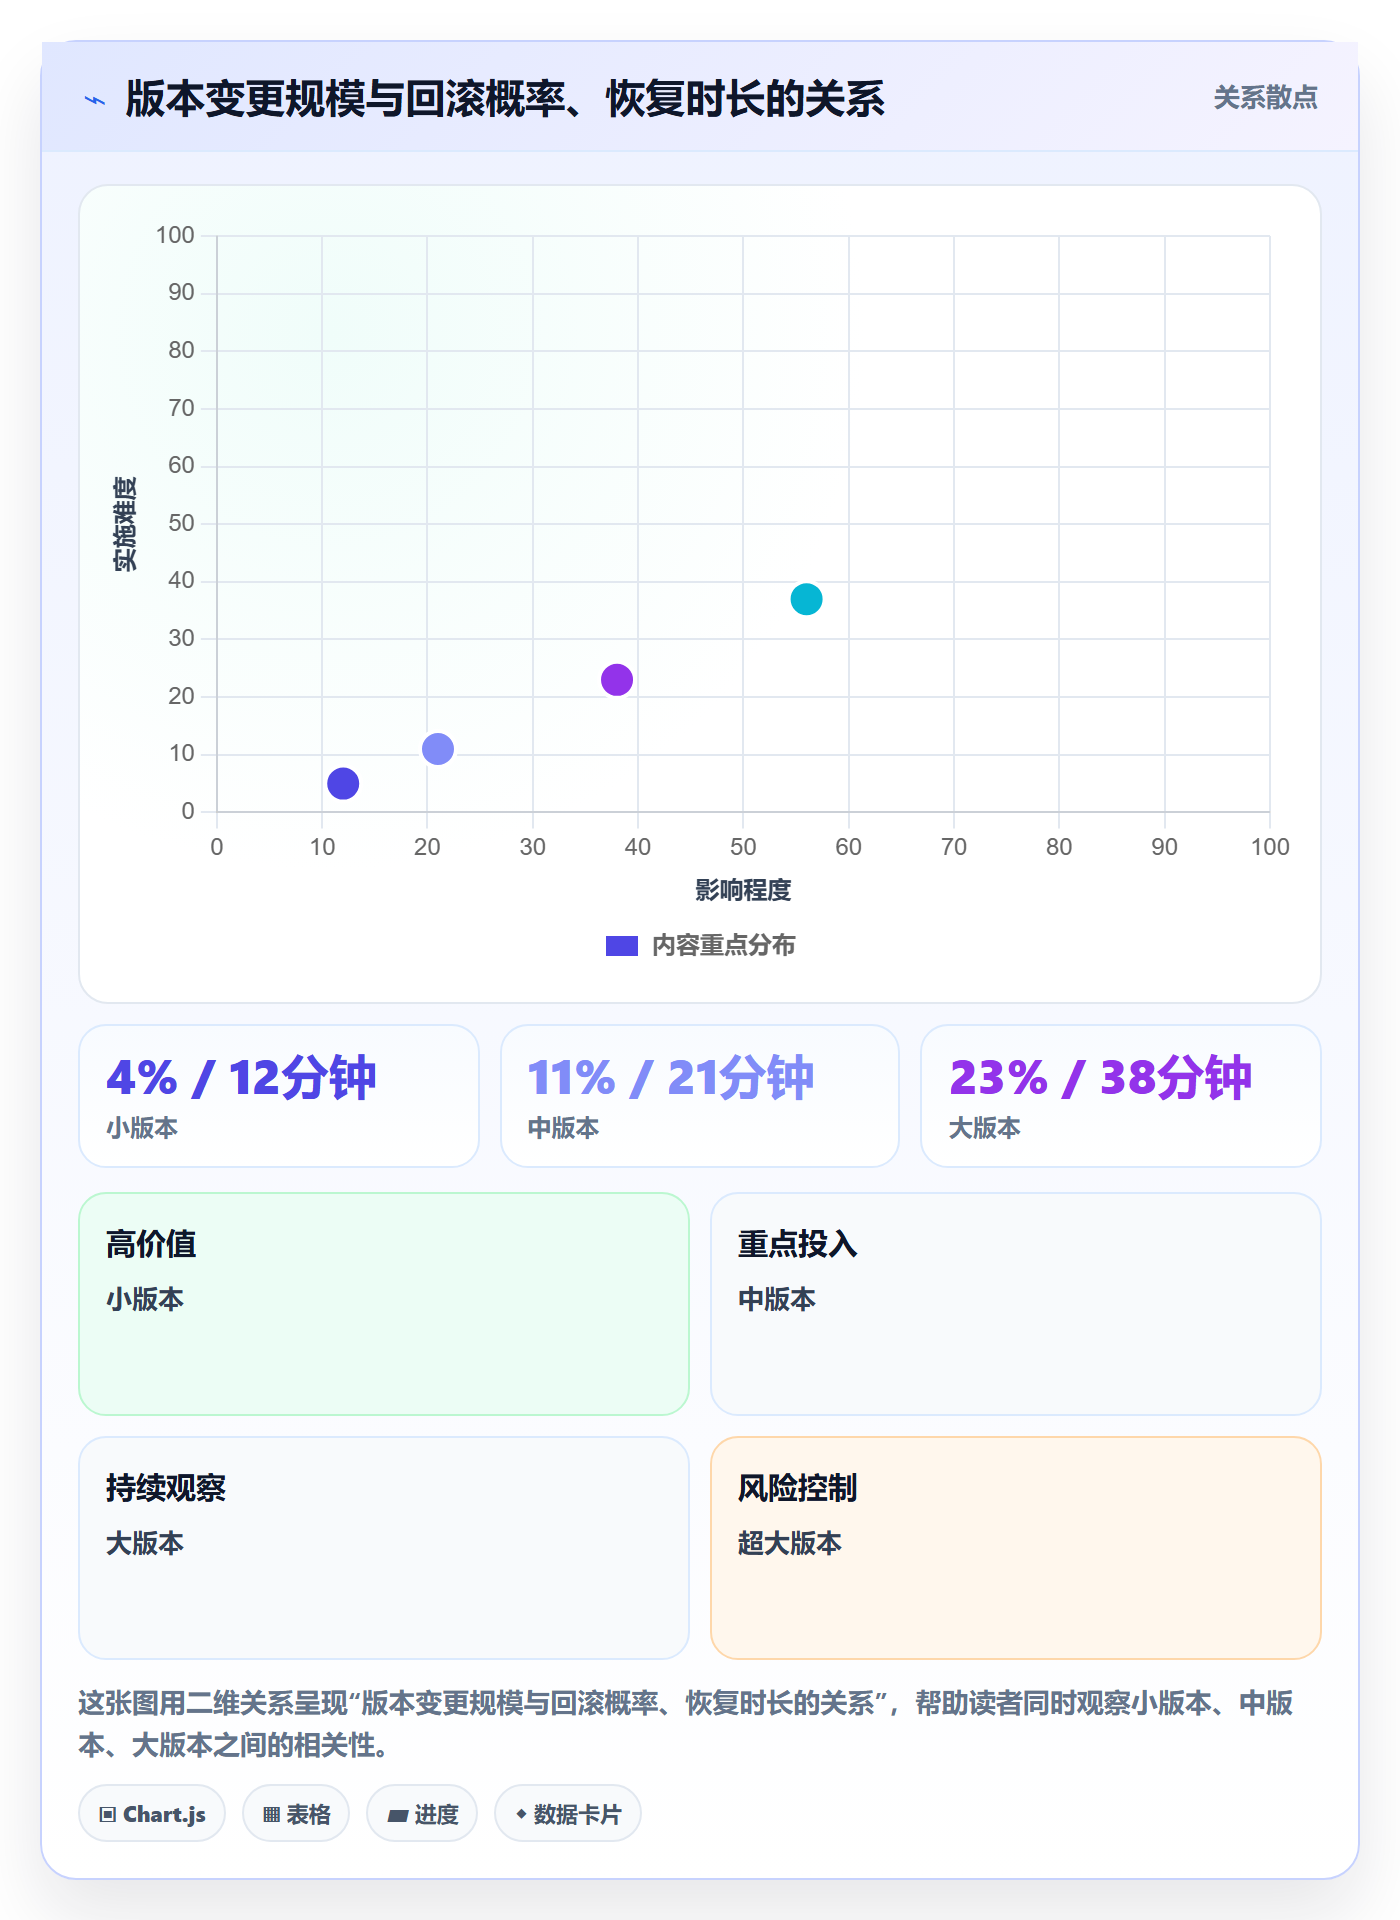
Task: Click the dark blue scatter point at x=12
Action: 343,783
